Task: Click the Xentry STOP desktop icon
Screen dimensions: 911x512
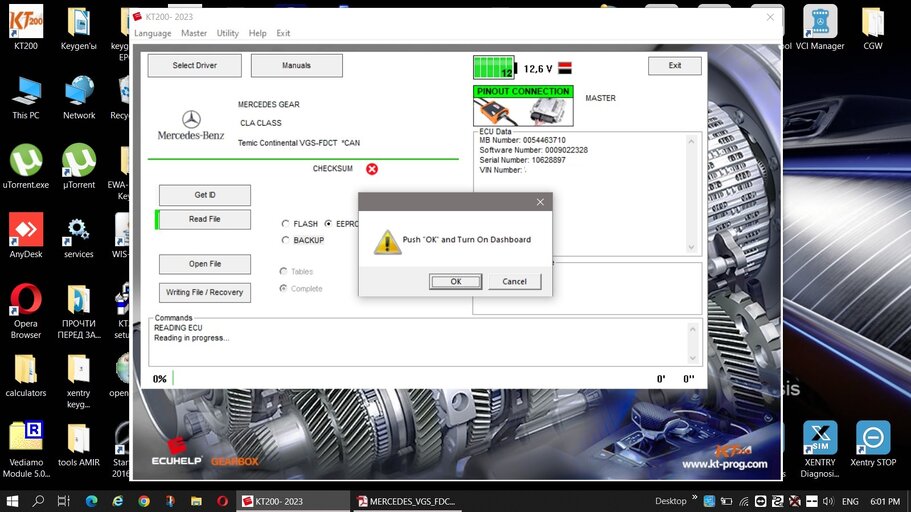Action: click(873, 443)
